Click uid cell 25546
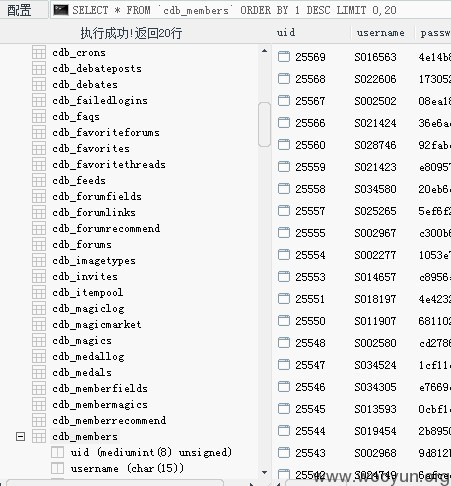 [310, 387]
